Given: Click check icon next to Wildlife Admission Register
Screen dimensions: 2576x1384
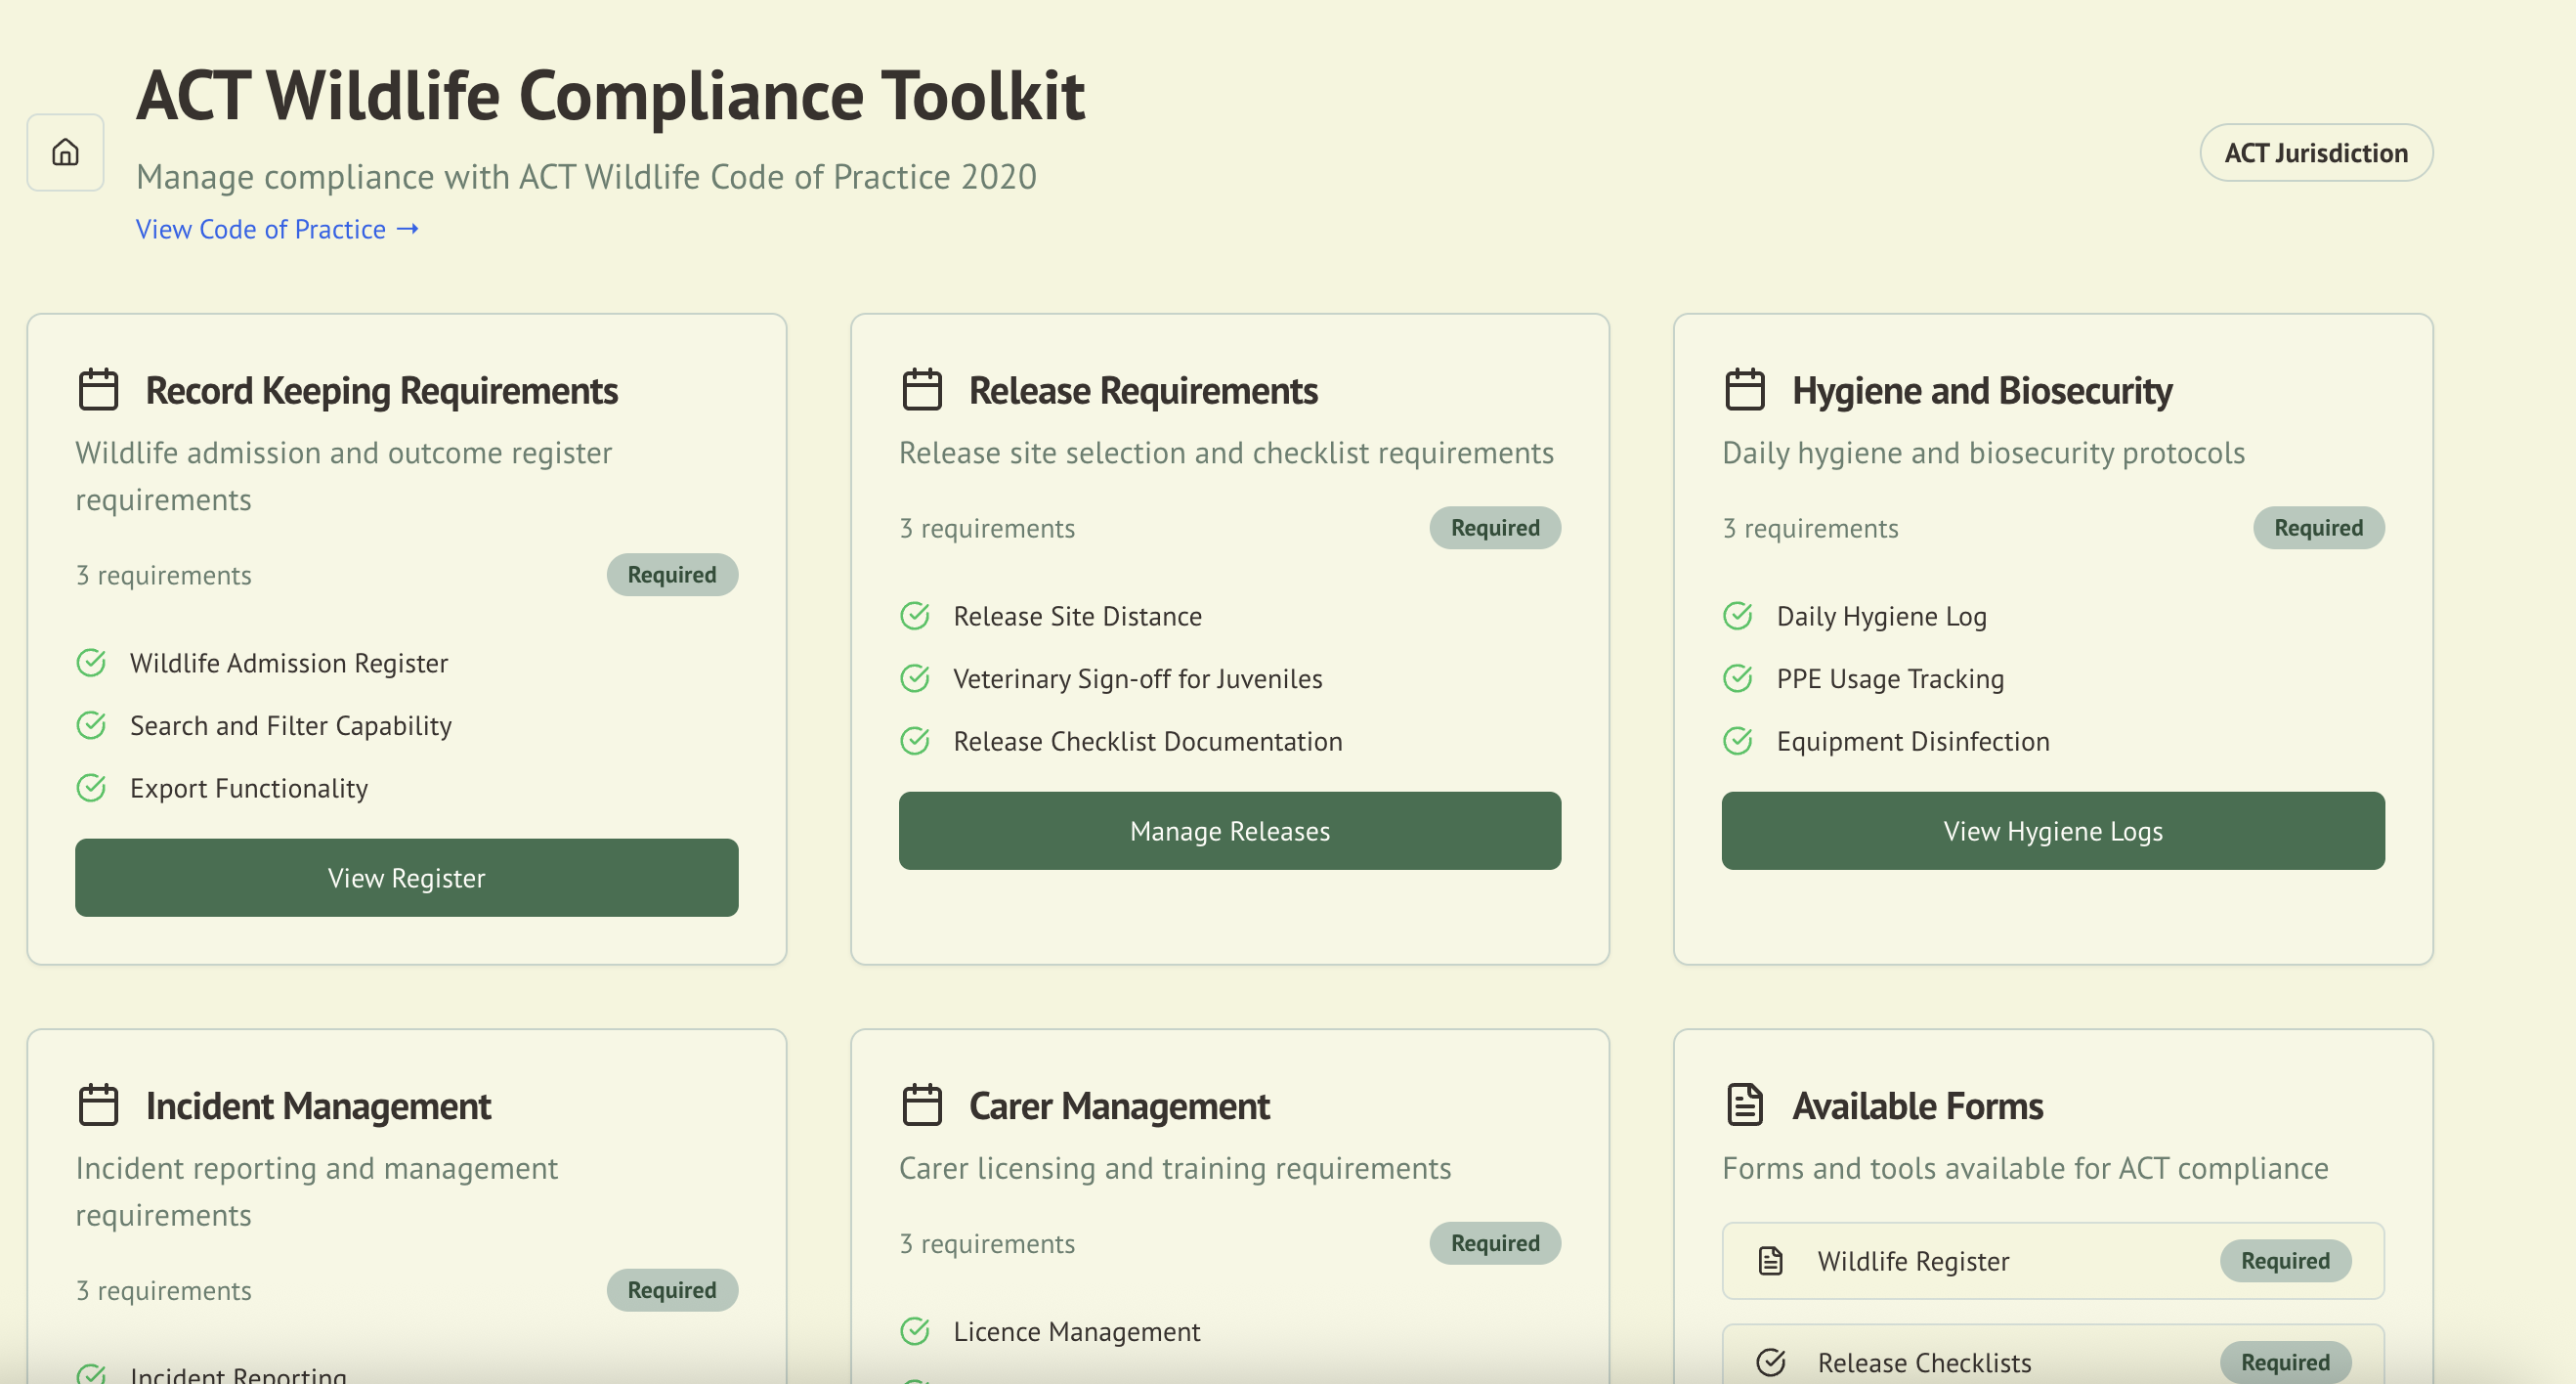Looking at the screenshot, I should 91,663.
